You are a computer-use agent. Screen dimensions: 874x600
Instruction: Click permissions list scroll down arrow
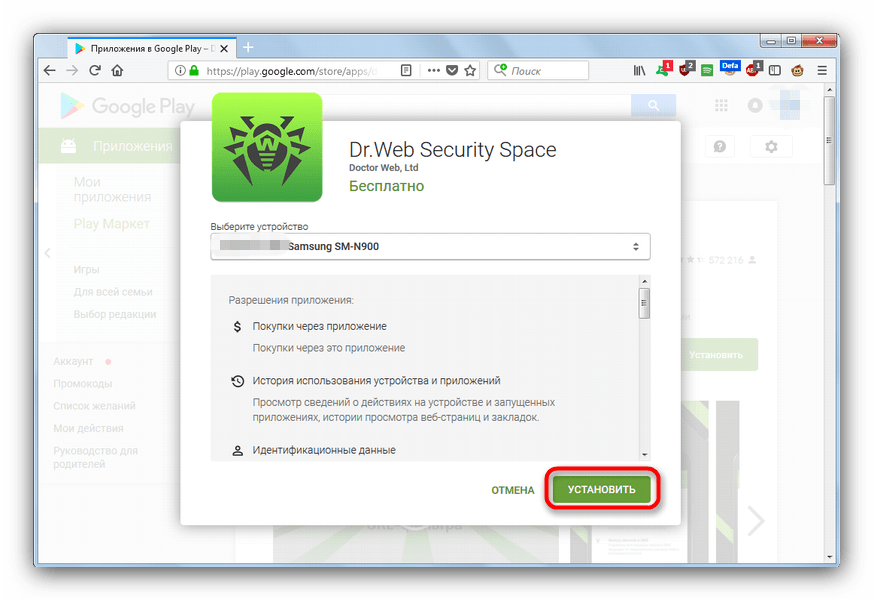pyautogui.click(x=644, y=455)
